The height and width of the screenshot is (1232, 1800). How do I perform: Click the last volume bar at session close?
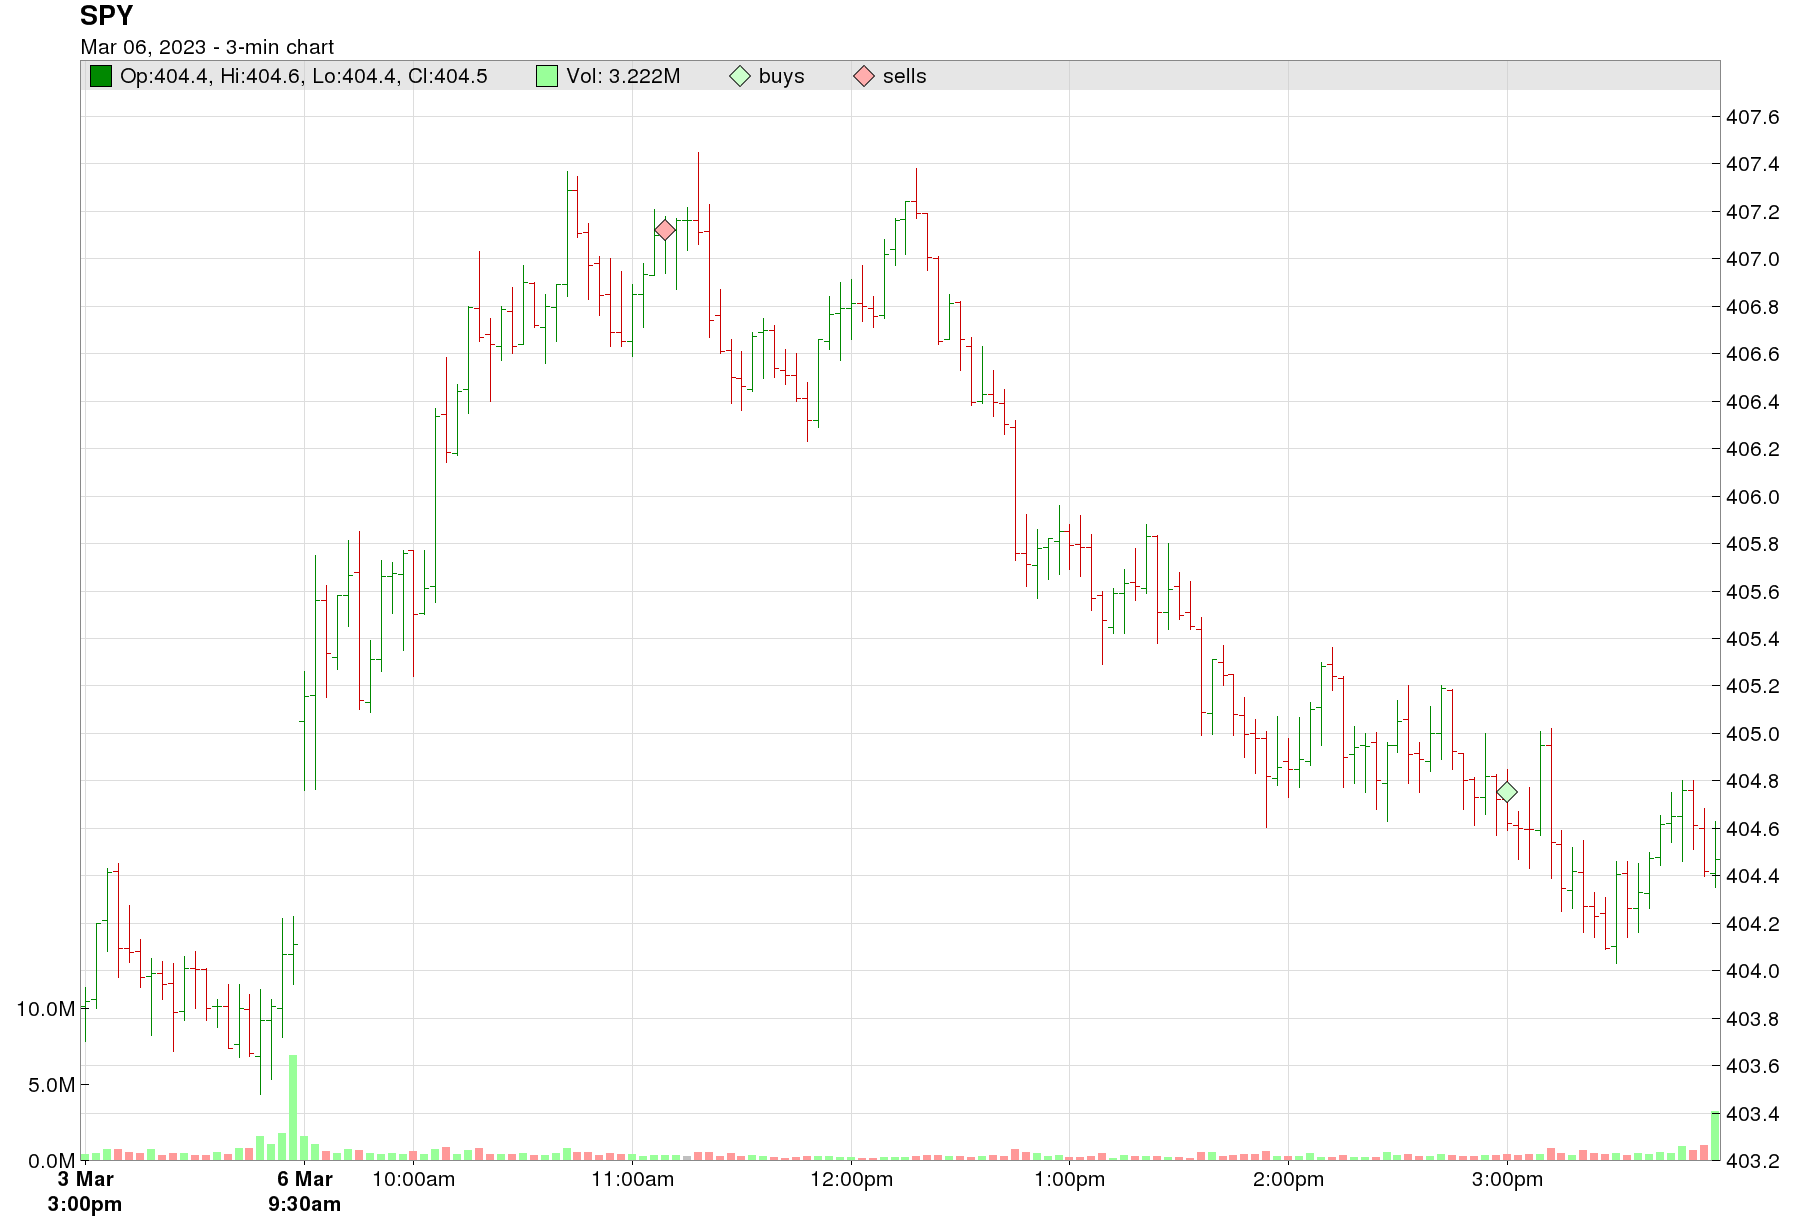(x=1715, y=1136)
